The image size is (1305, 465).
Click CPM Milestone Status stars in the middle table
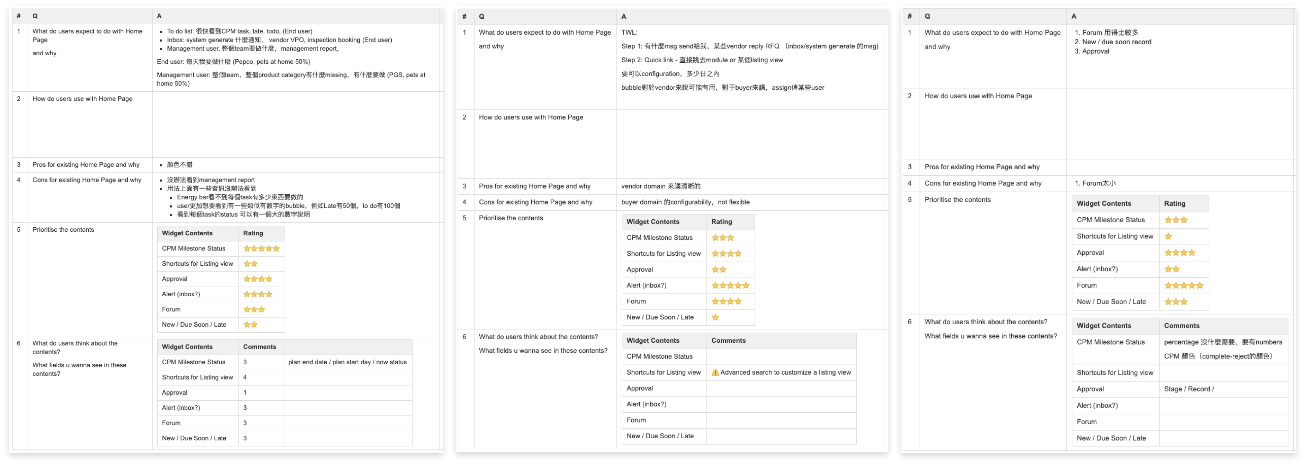(722, 238)
